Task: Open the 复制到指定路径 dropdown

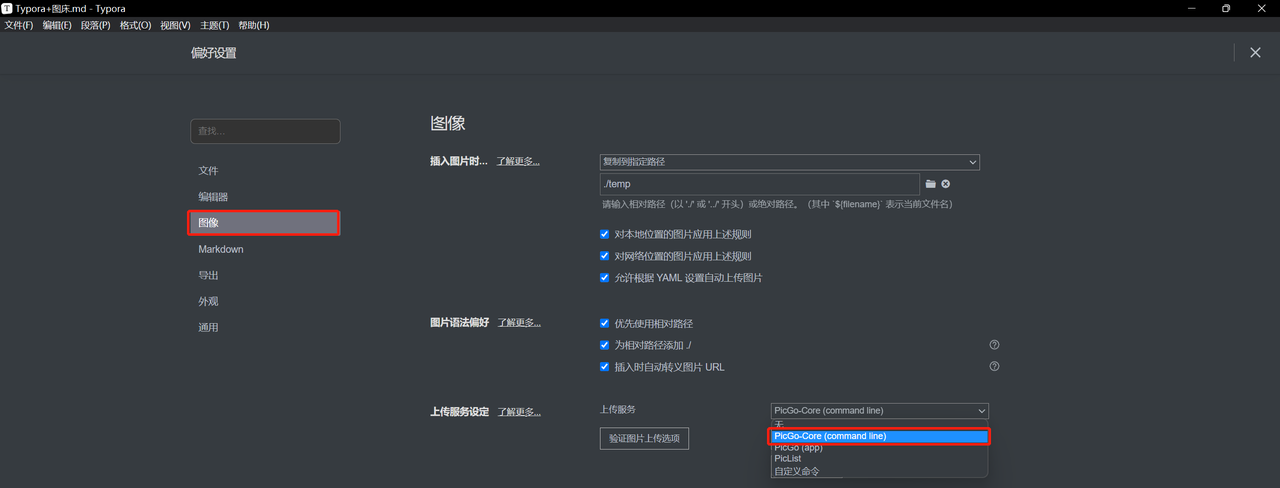Action: (x=789, y=162)
